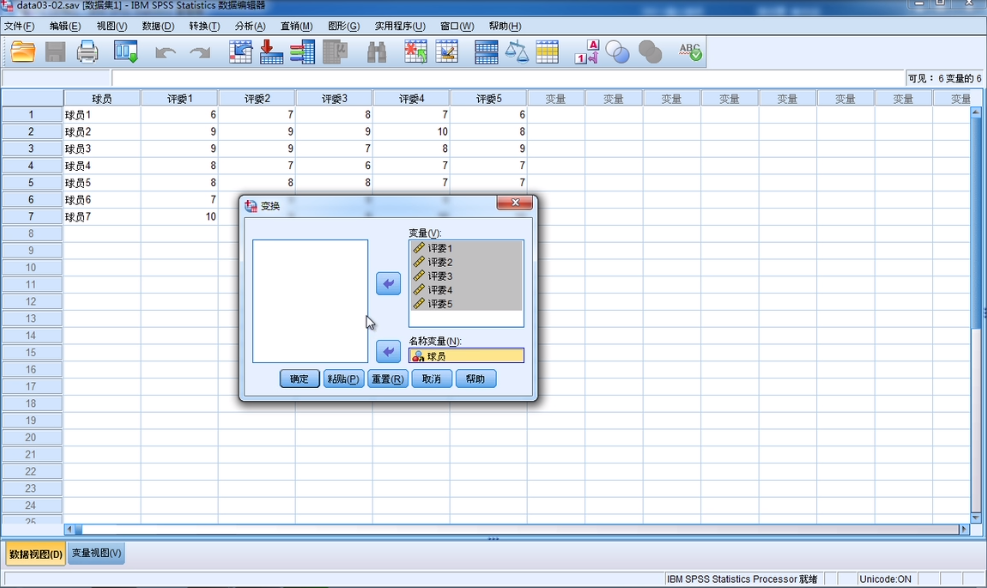This screenshot has height=588, width=987.
Task: Close the 变换 dialog
Action: [x=515, y=202]
